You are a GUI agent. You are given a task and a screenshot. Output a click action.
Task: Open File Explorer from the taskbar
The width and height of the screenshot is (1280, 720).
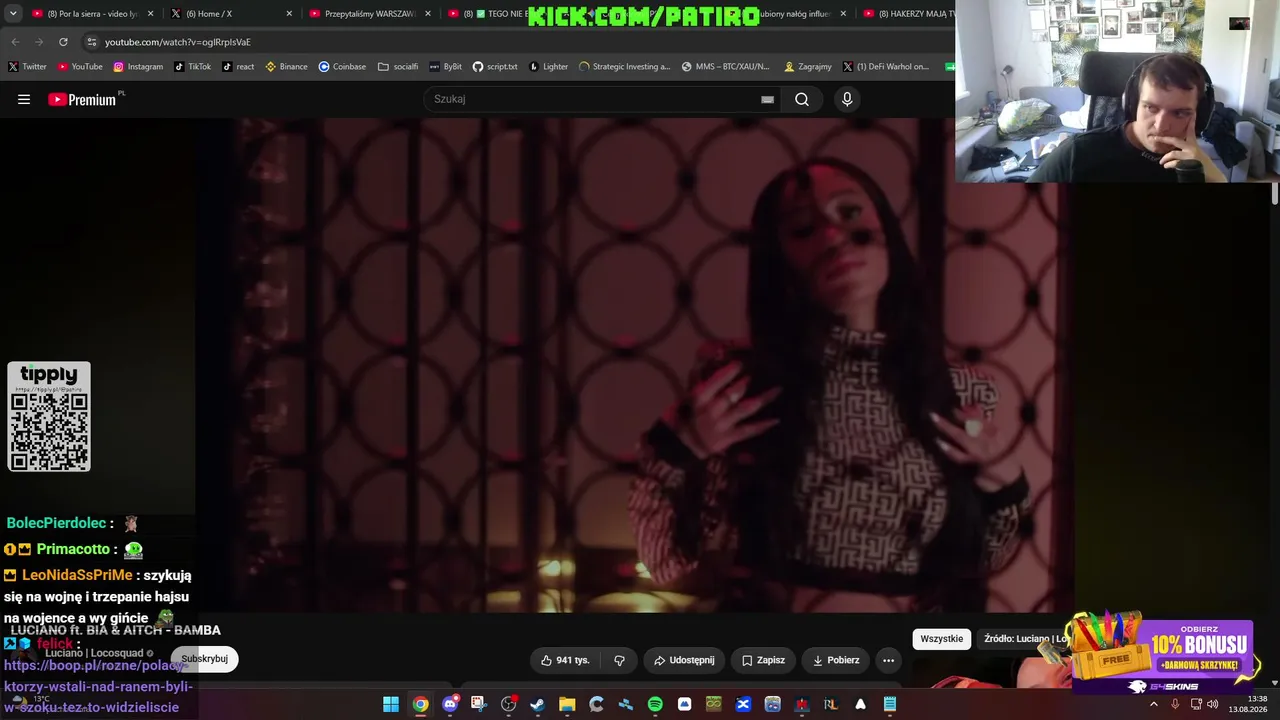[567, 704]
